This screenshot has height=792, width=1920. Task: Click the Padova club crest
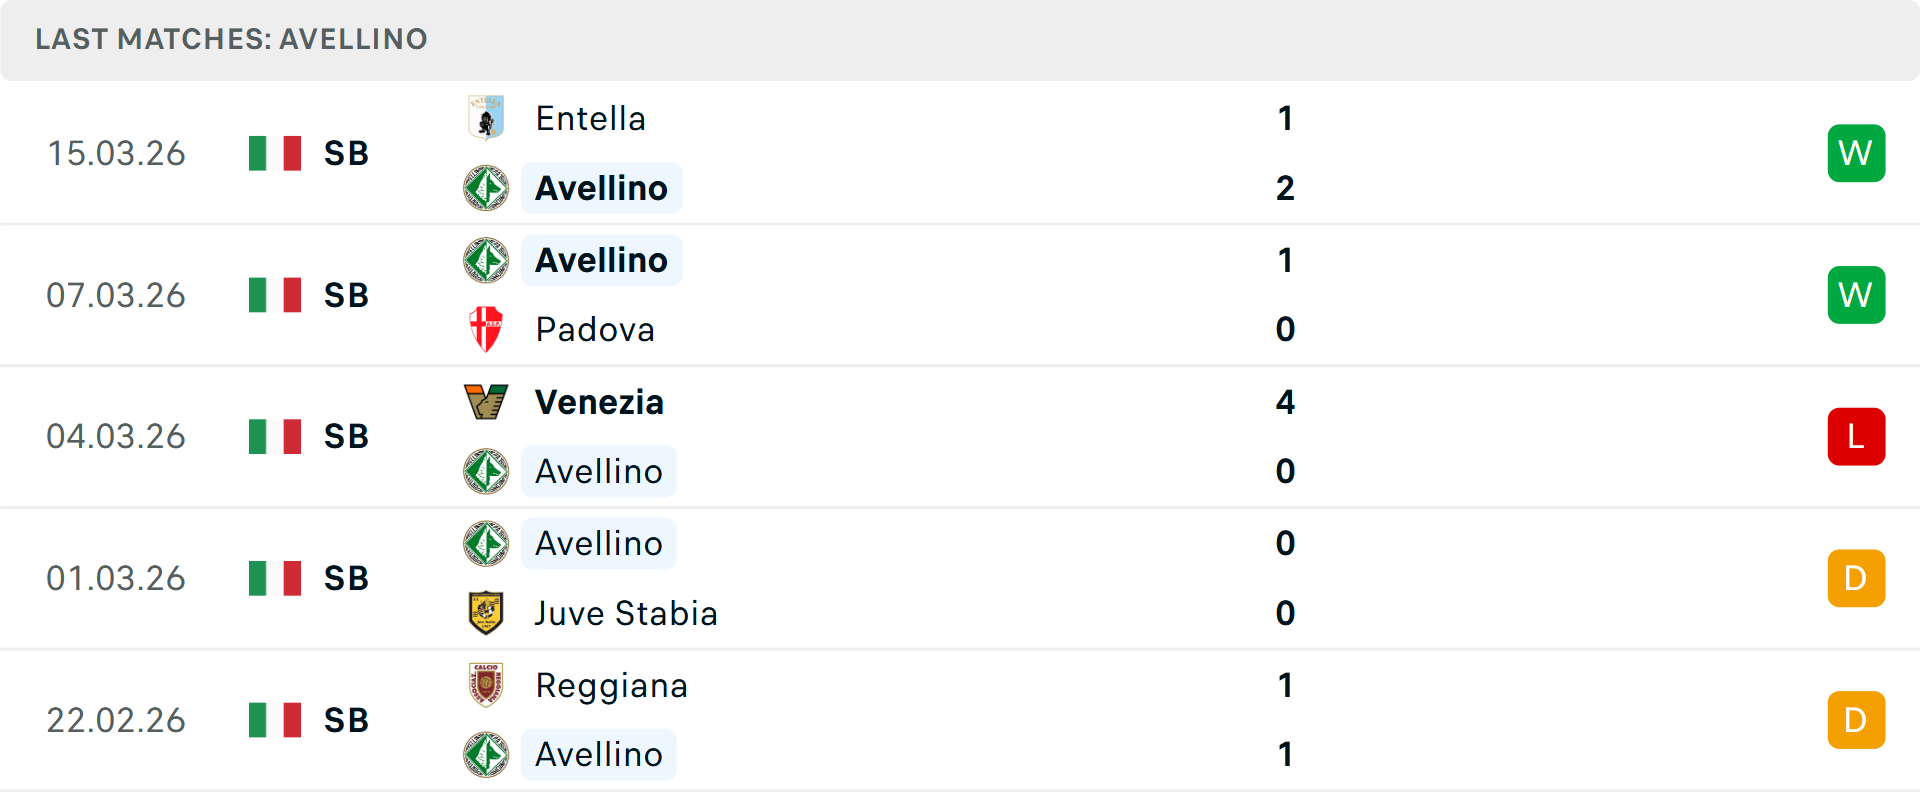pos(486,329)
